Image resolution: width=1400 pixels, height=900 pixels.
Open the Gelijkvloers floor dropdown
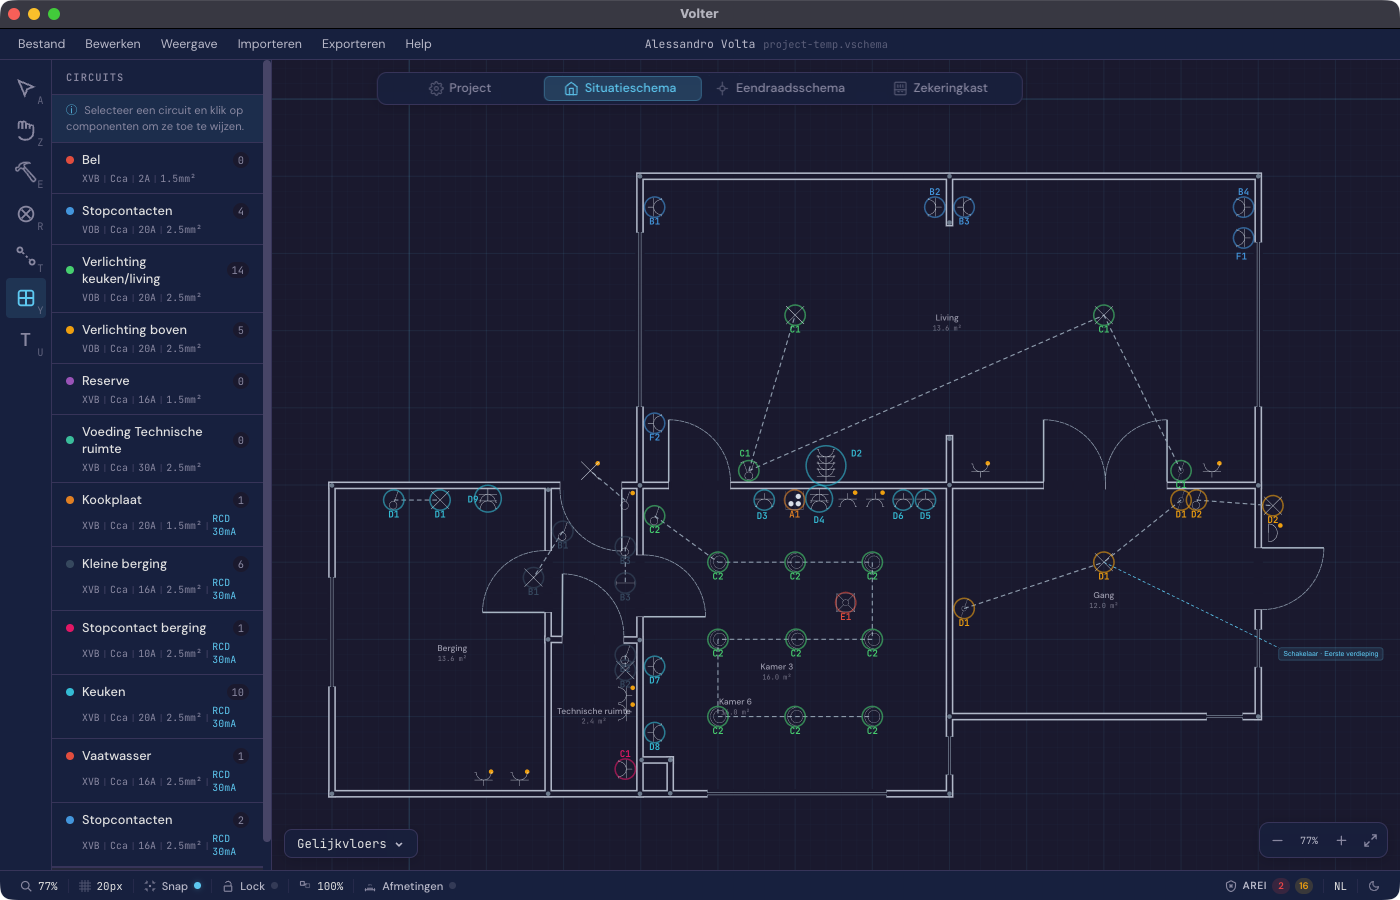click(350, 844)
